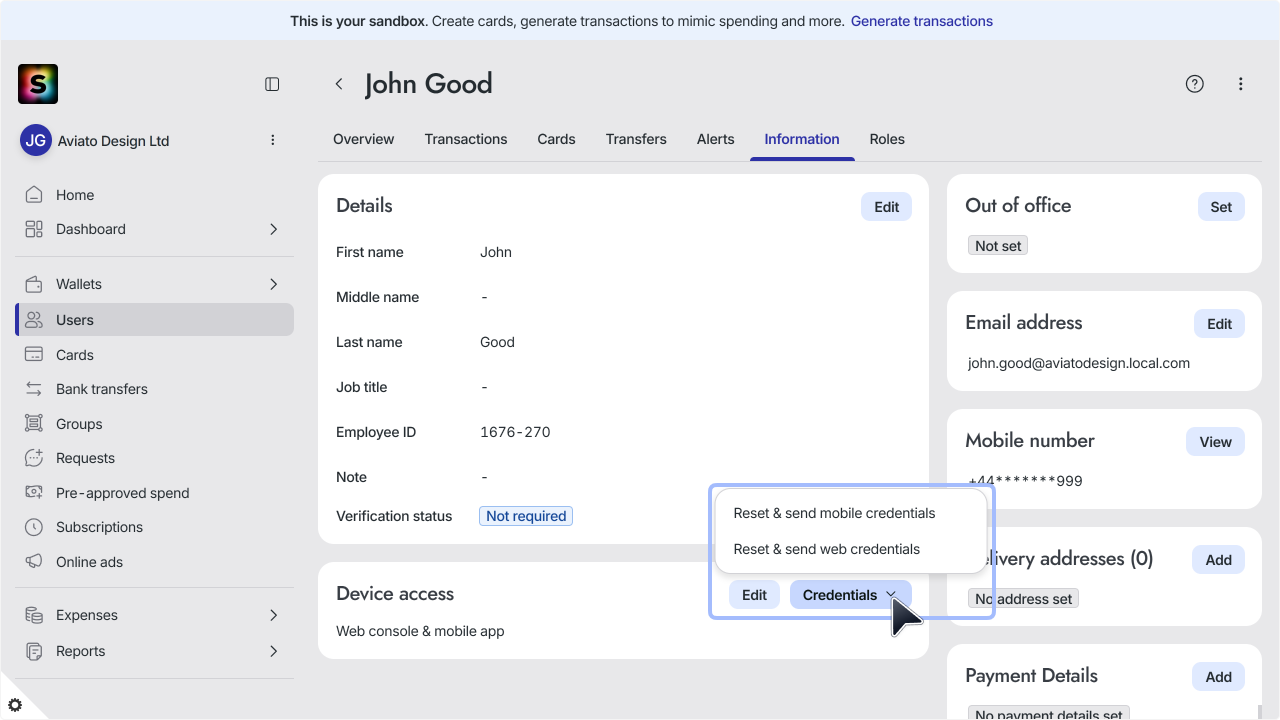Viewport: 1280px width, 720px height.
Task: Click the Dashboard grid icon
Action: 34,229
